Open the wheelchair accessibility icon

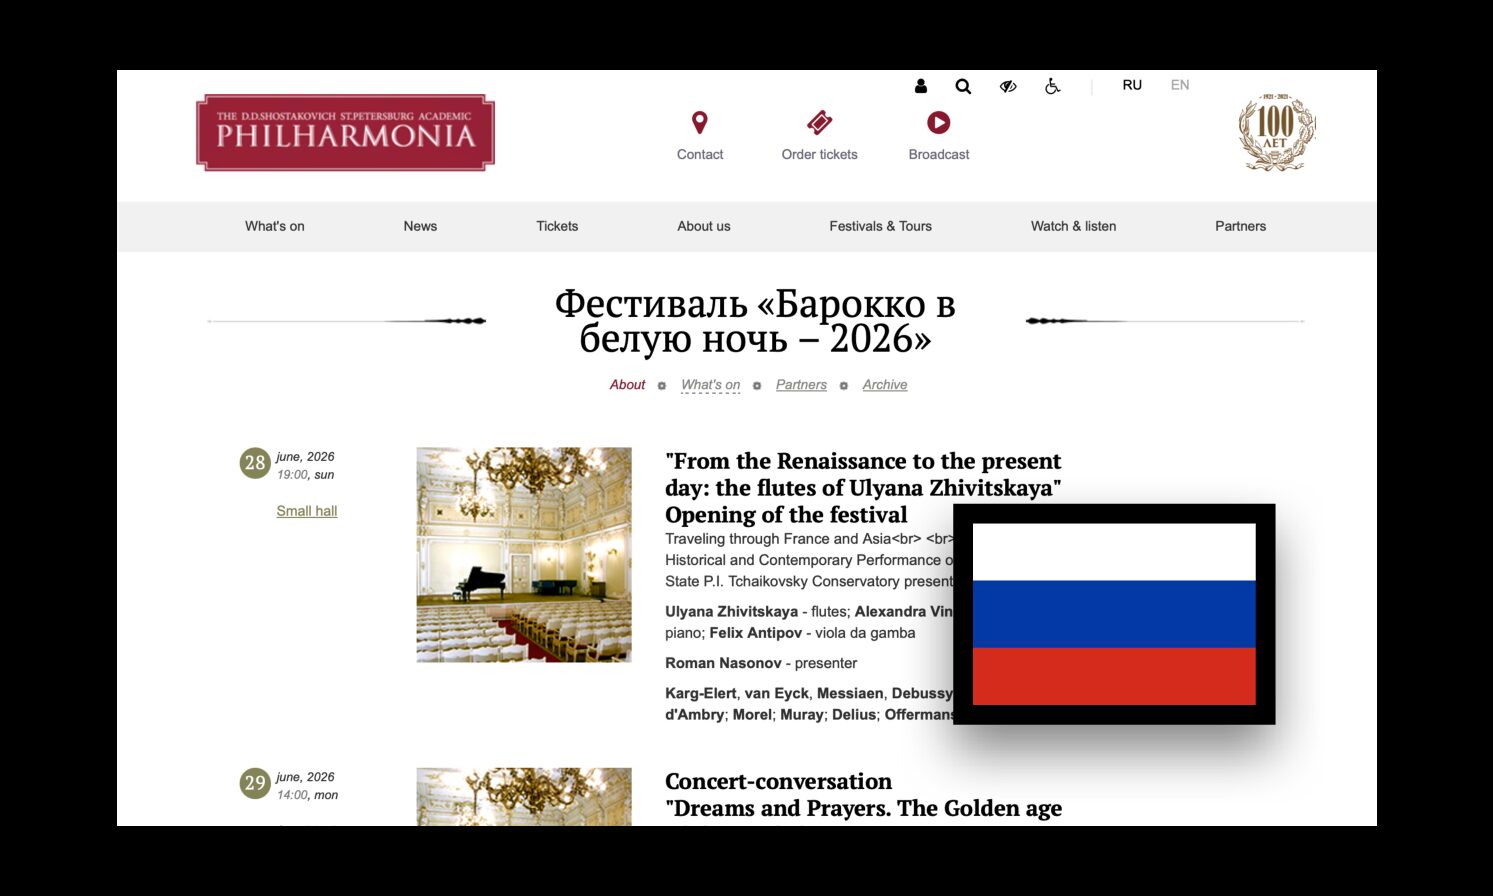point(1052,86)
